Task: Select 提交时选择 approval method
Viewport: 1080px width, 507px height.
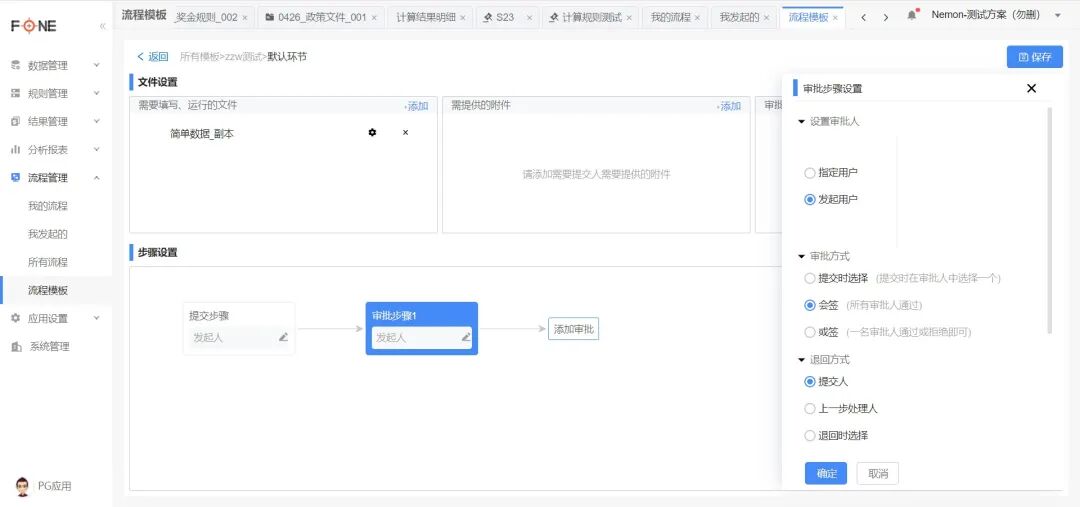Action: click(810, 279)
